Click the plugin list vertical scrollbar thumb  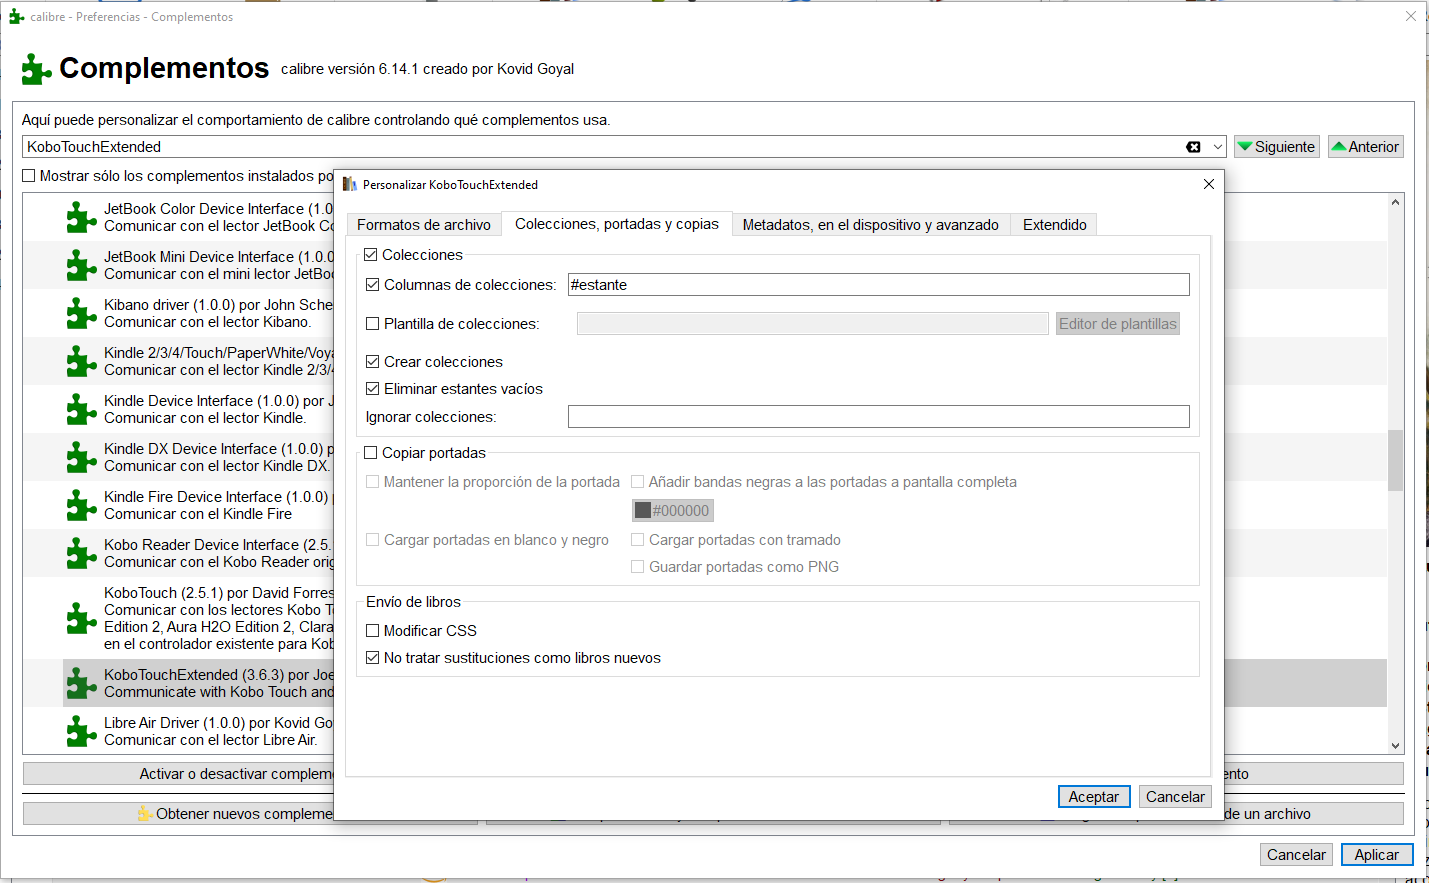(1395, 460)
